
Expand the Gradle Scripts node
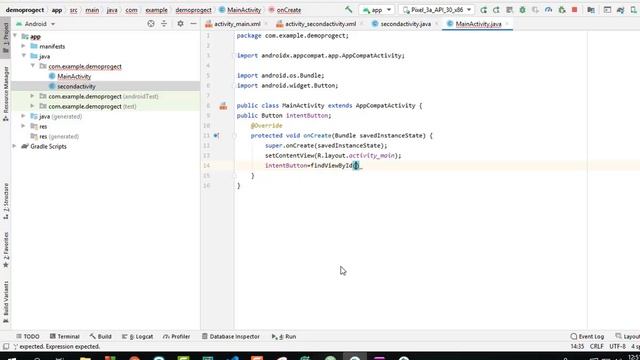tap(15, 146)
